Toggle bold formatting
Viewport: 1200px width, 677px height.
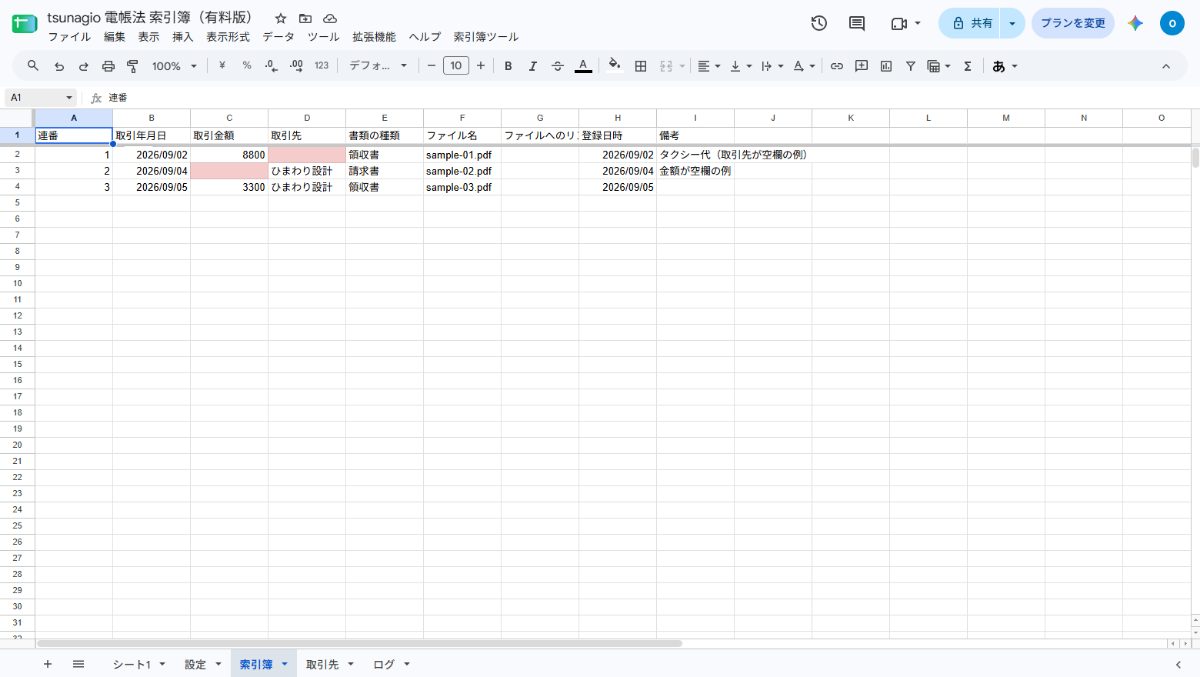pos(508,66)
